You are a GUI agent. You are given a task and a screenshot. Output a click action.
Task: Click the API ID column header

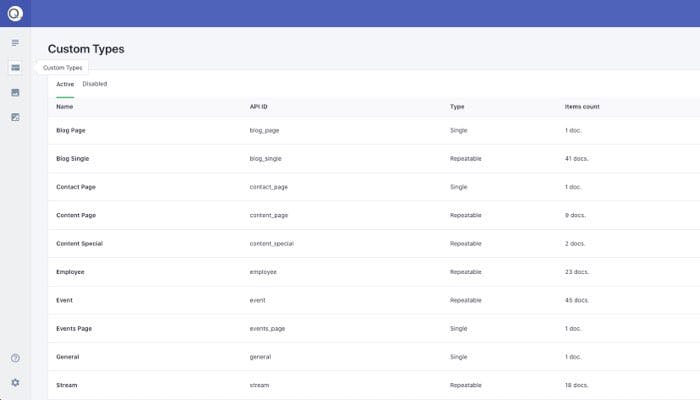coord(258,107)
